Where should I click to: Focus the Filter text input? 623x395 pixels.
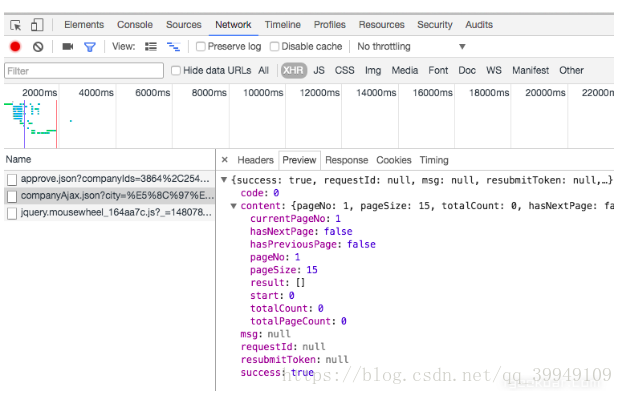(x=84, y=71)
